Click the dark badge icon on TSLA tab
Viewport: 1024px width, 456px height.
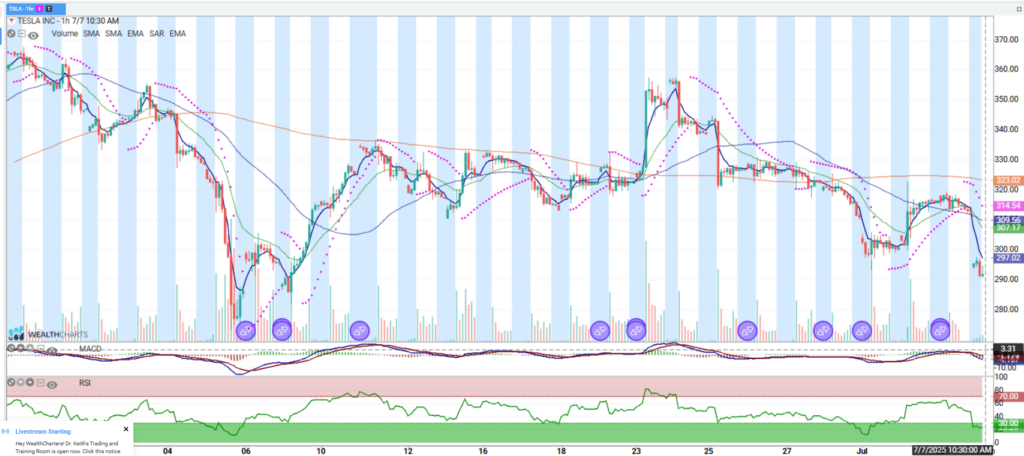(49, 9)
